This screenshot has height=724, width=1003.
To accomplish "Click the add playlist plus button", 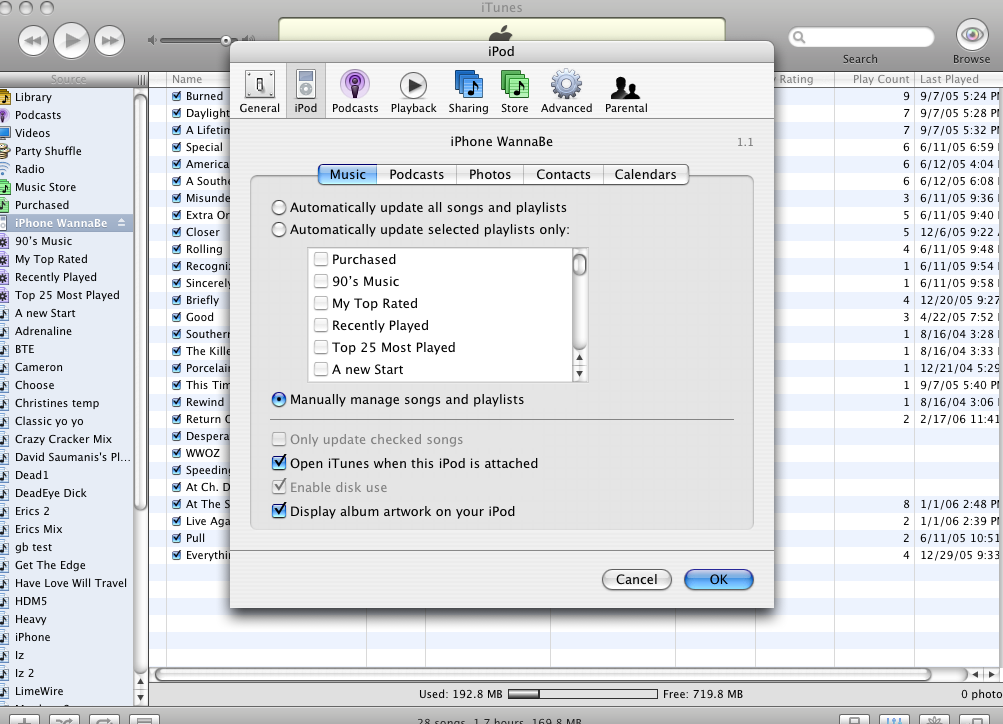I will coord(24,720).
